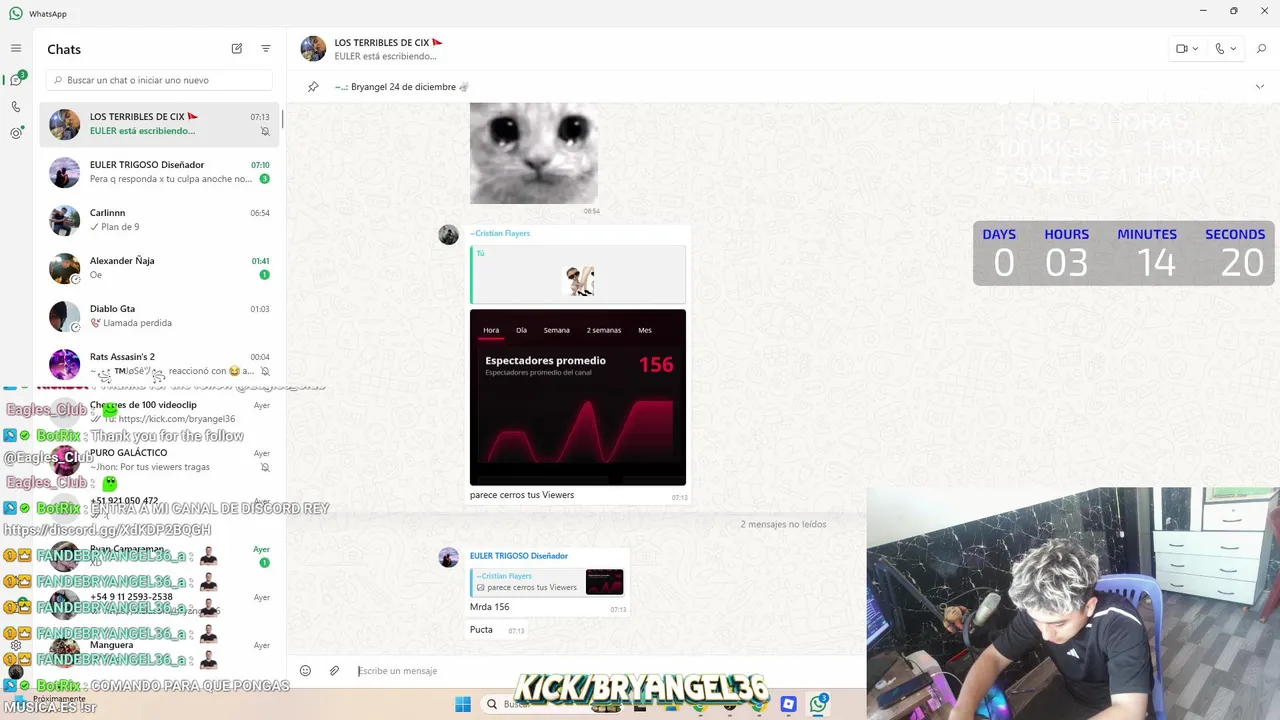Image resolution: width=1280 pixels, height=720 pixels.
Task: Expand the video call dropdown arrow
Action: click(x=1195, y=48)
